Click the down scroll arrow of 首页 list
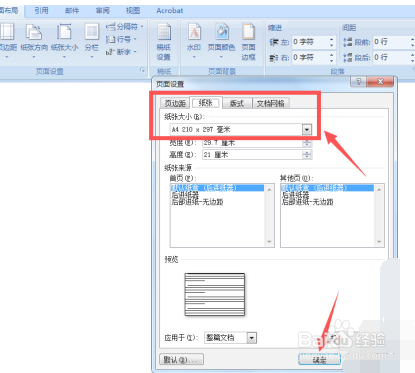 pyautogui.click(x=269, y=242)
